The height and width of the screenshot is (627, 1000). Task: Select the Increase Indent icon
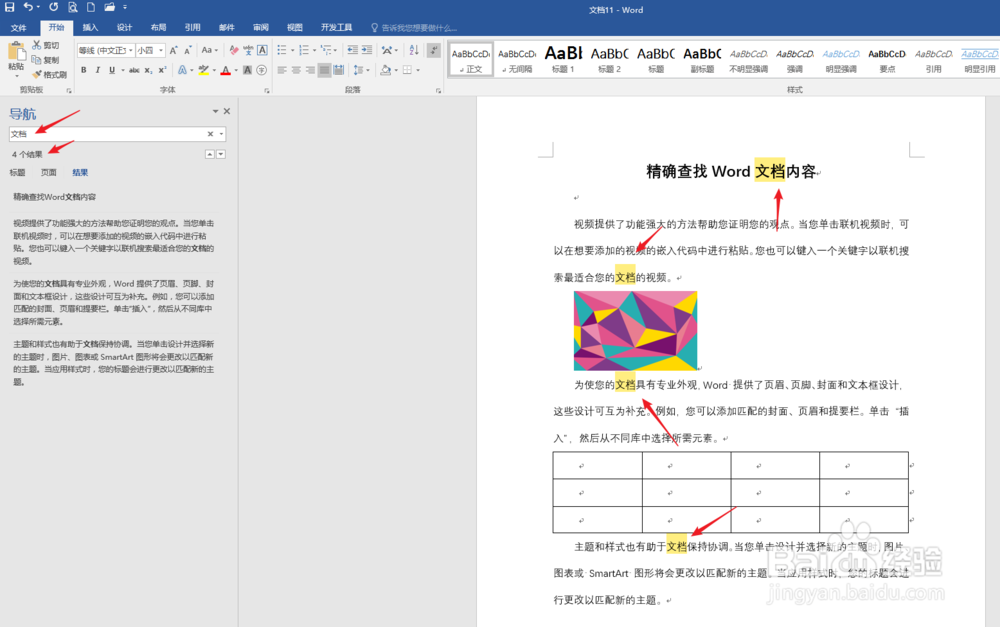pyautogui.click(x=366, y=50)
